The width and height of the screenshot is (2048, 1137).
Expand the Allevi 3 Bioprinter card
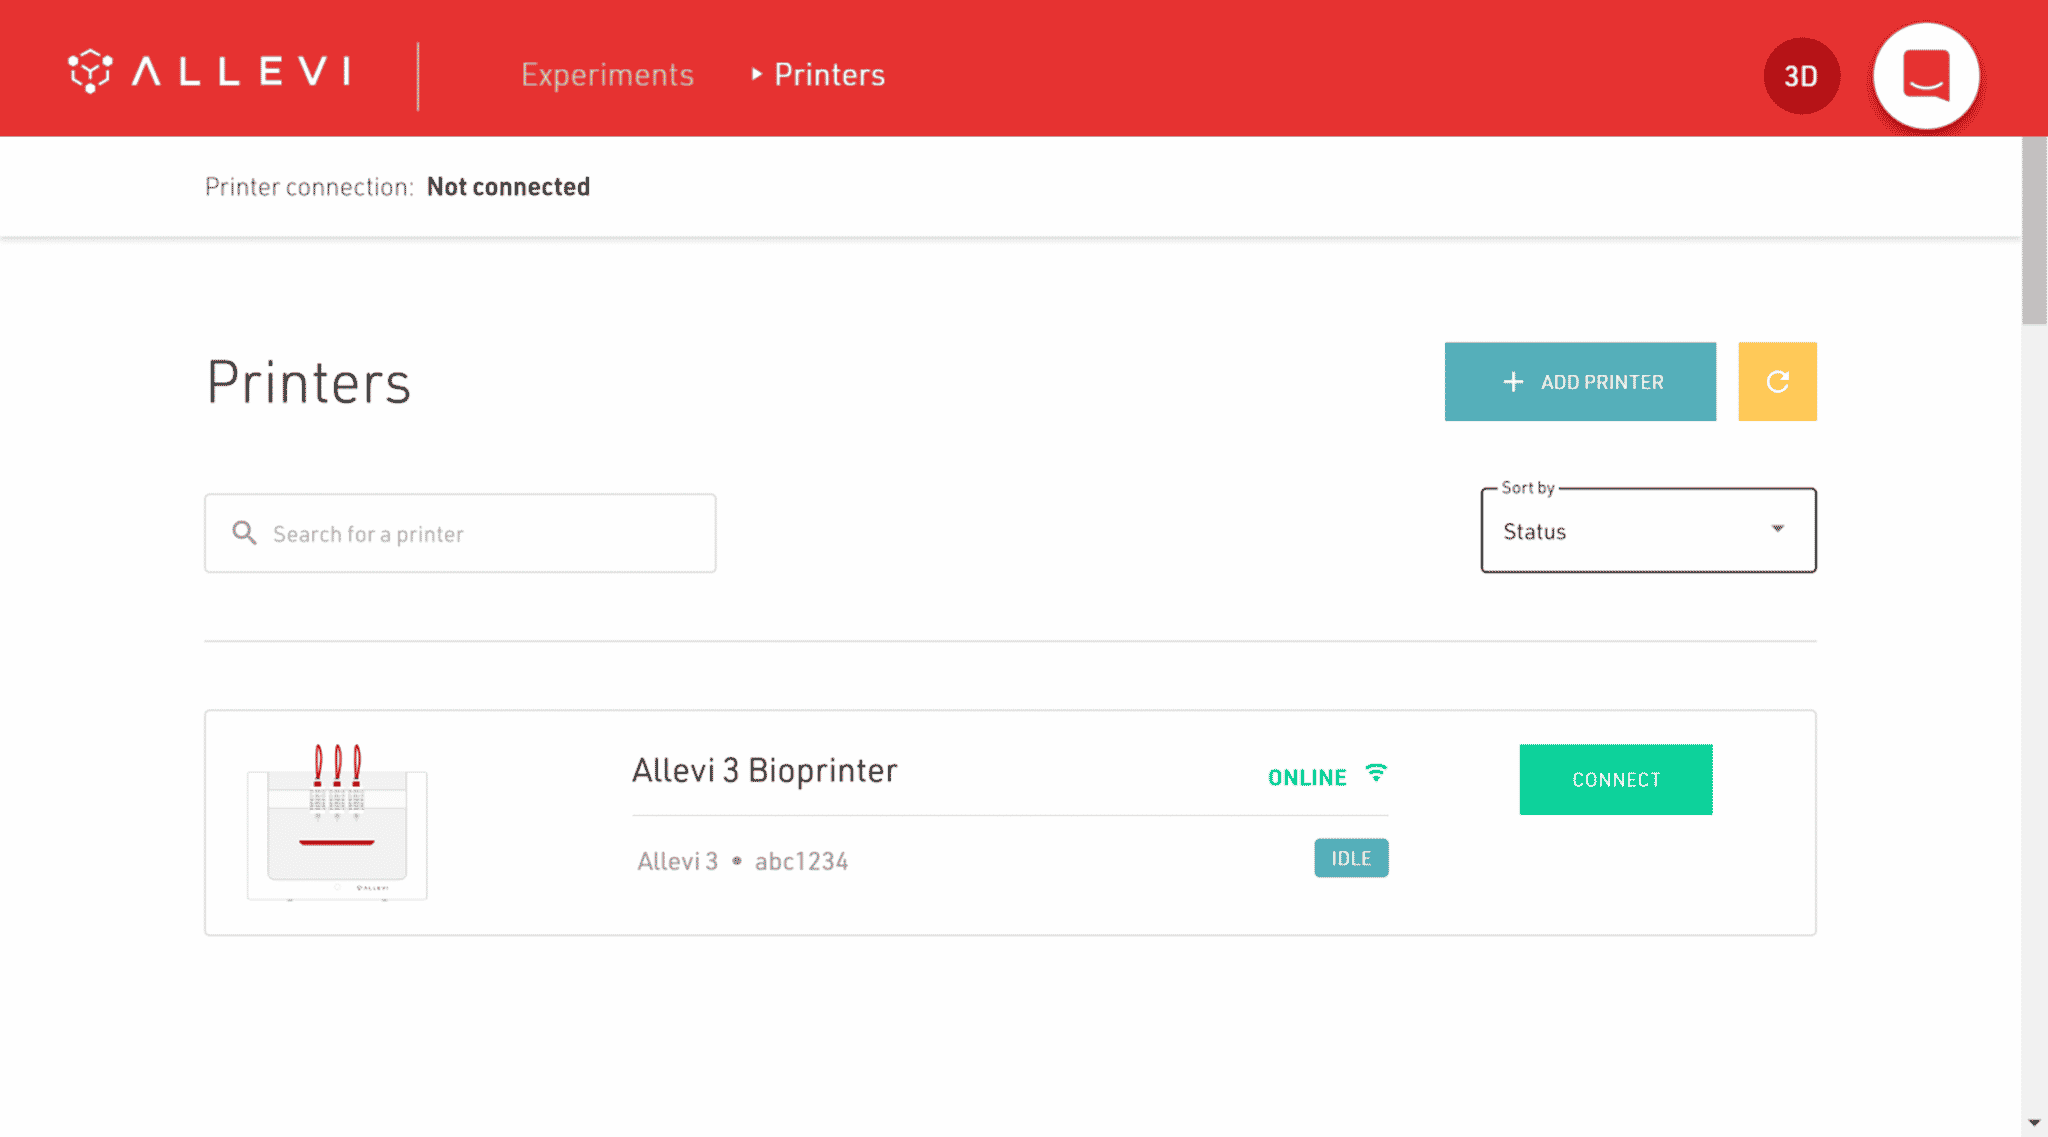[765, 770]
